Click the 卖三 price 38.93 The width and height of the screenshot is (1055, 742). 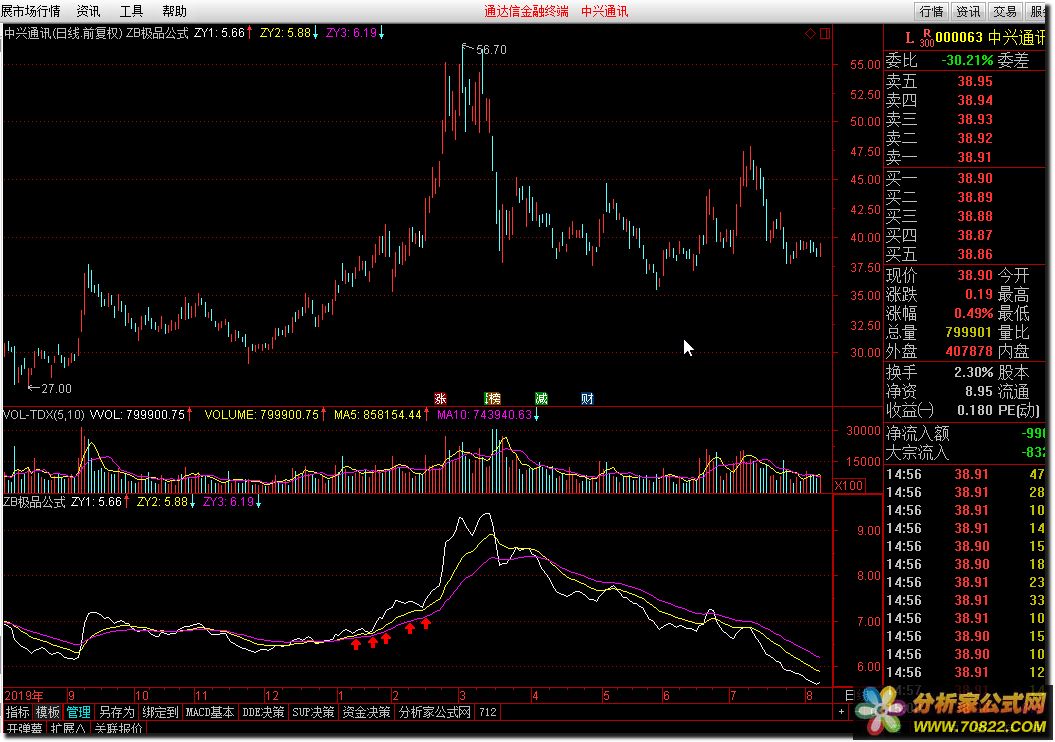975,119
